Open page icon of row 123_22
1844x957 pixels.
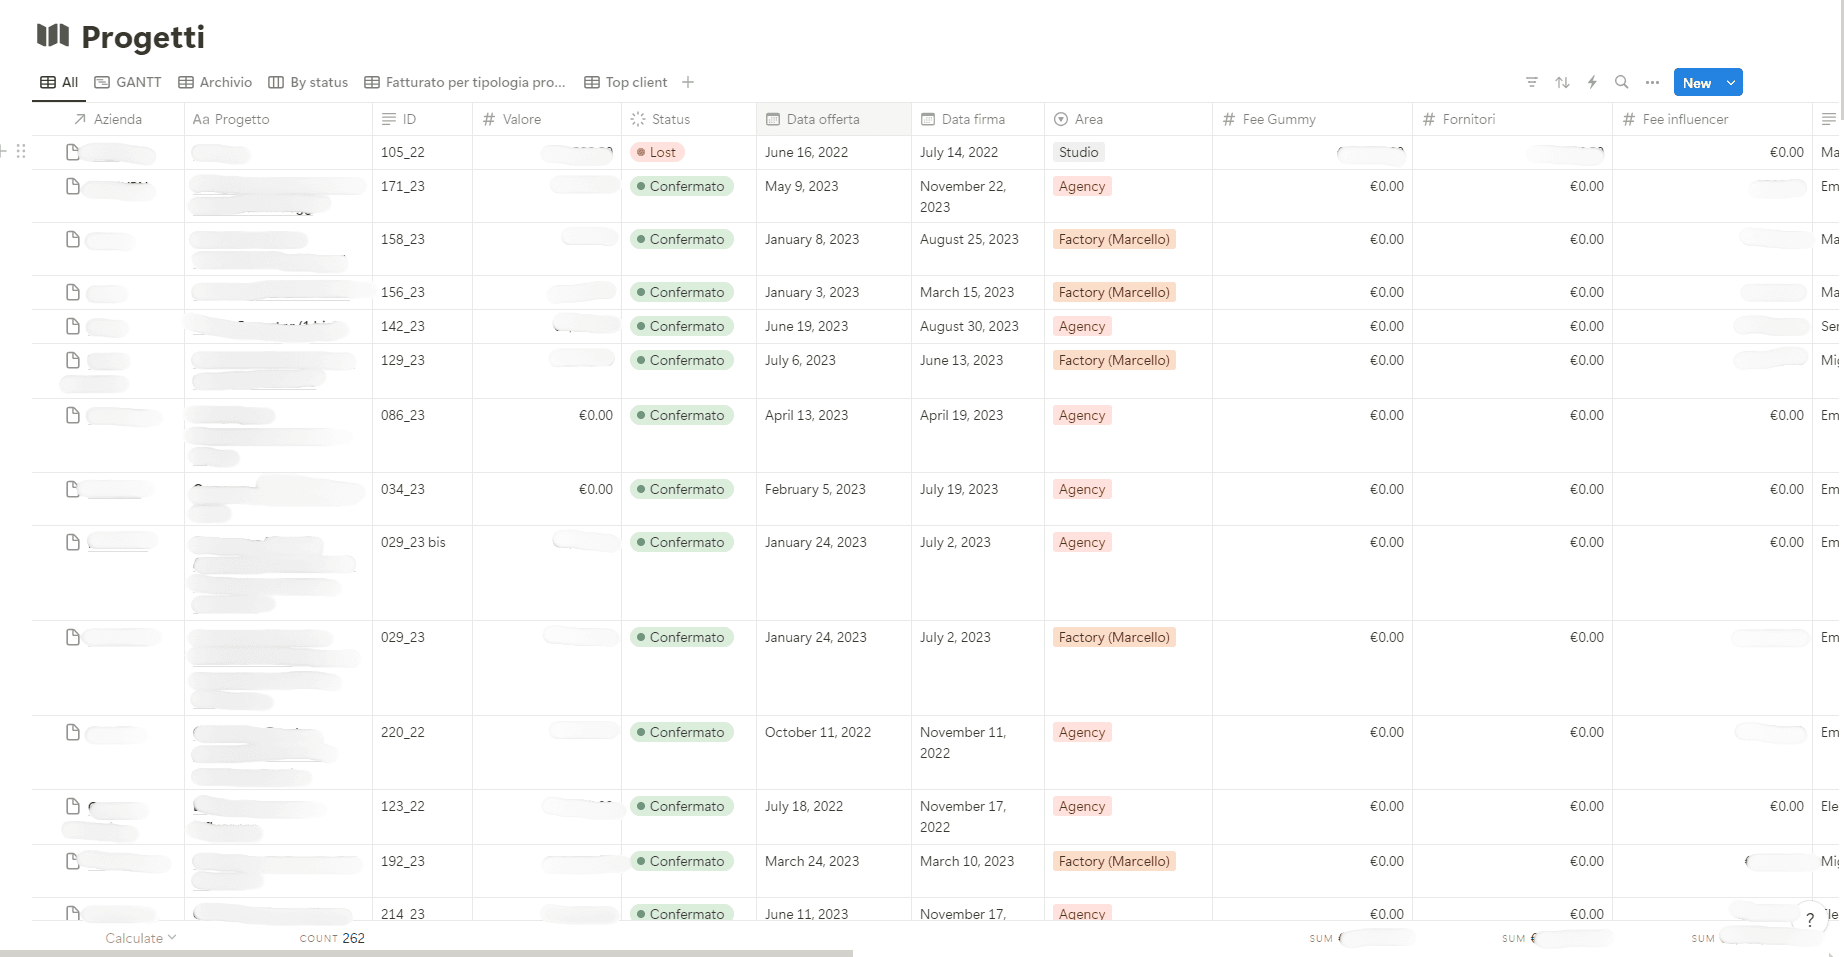[72, 806]
